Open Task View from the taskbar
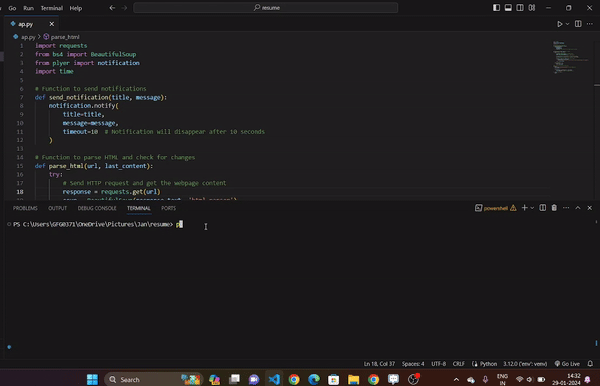This screenshot has height=386, width=600. pos(234,379)
